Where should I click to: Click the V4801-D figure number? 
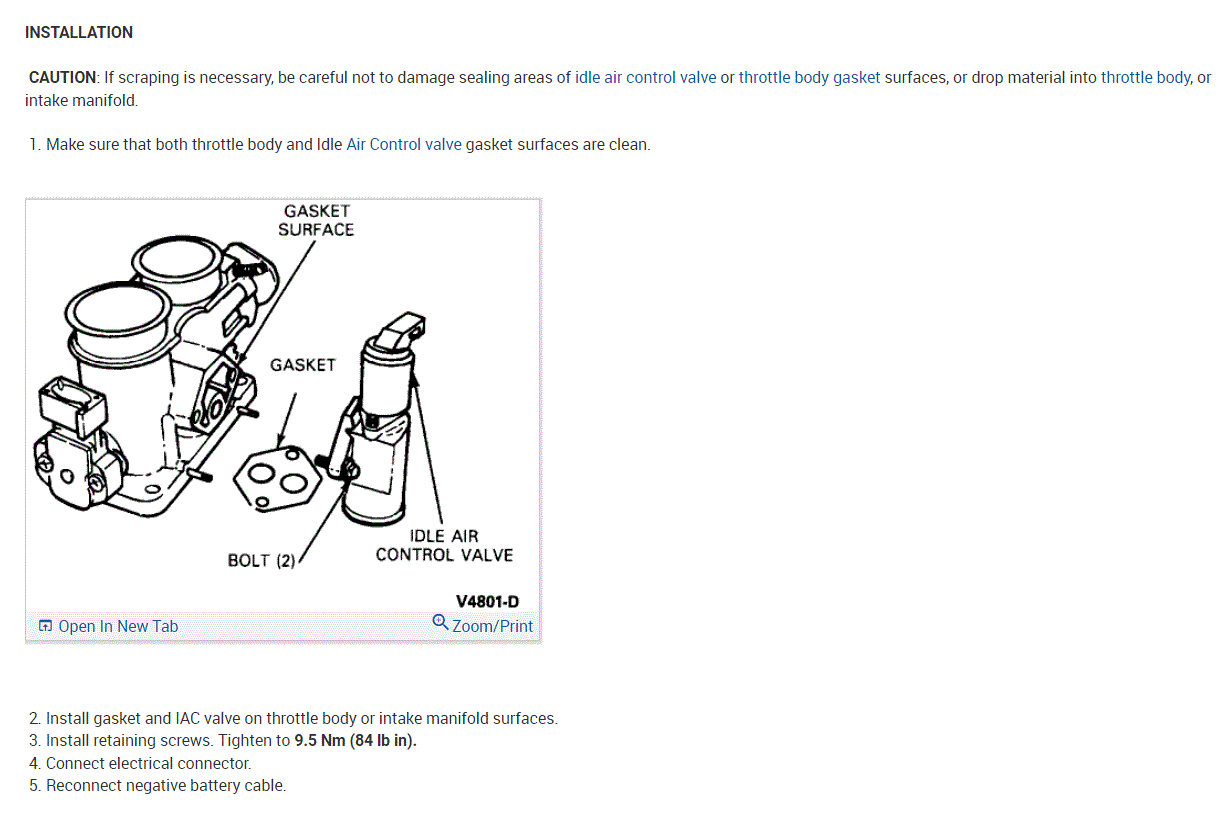coord(487,601)
